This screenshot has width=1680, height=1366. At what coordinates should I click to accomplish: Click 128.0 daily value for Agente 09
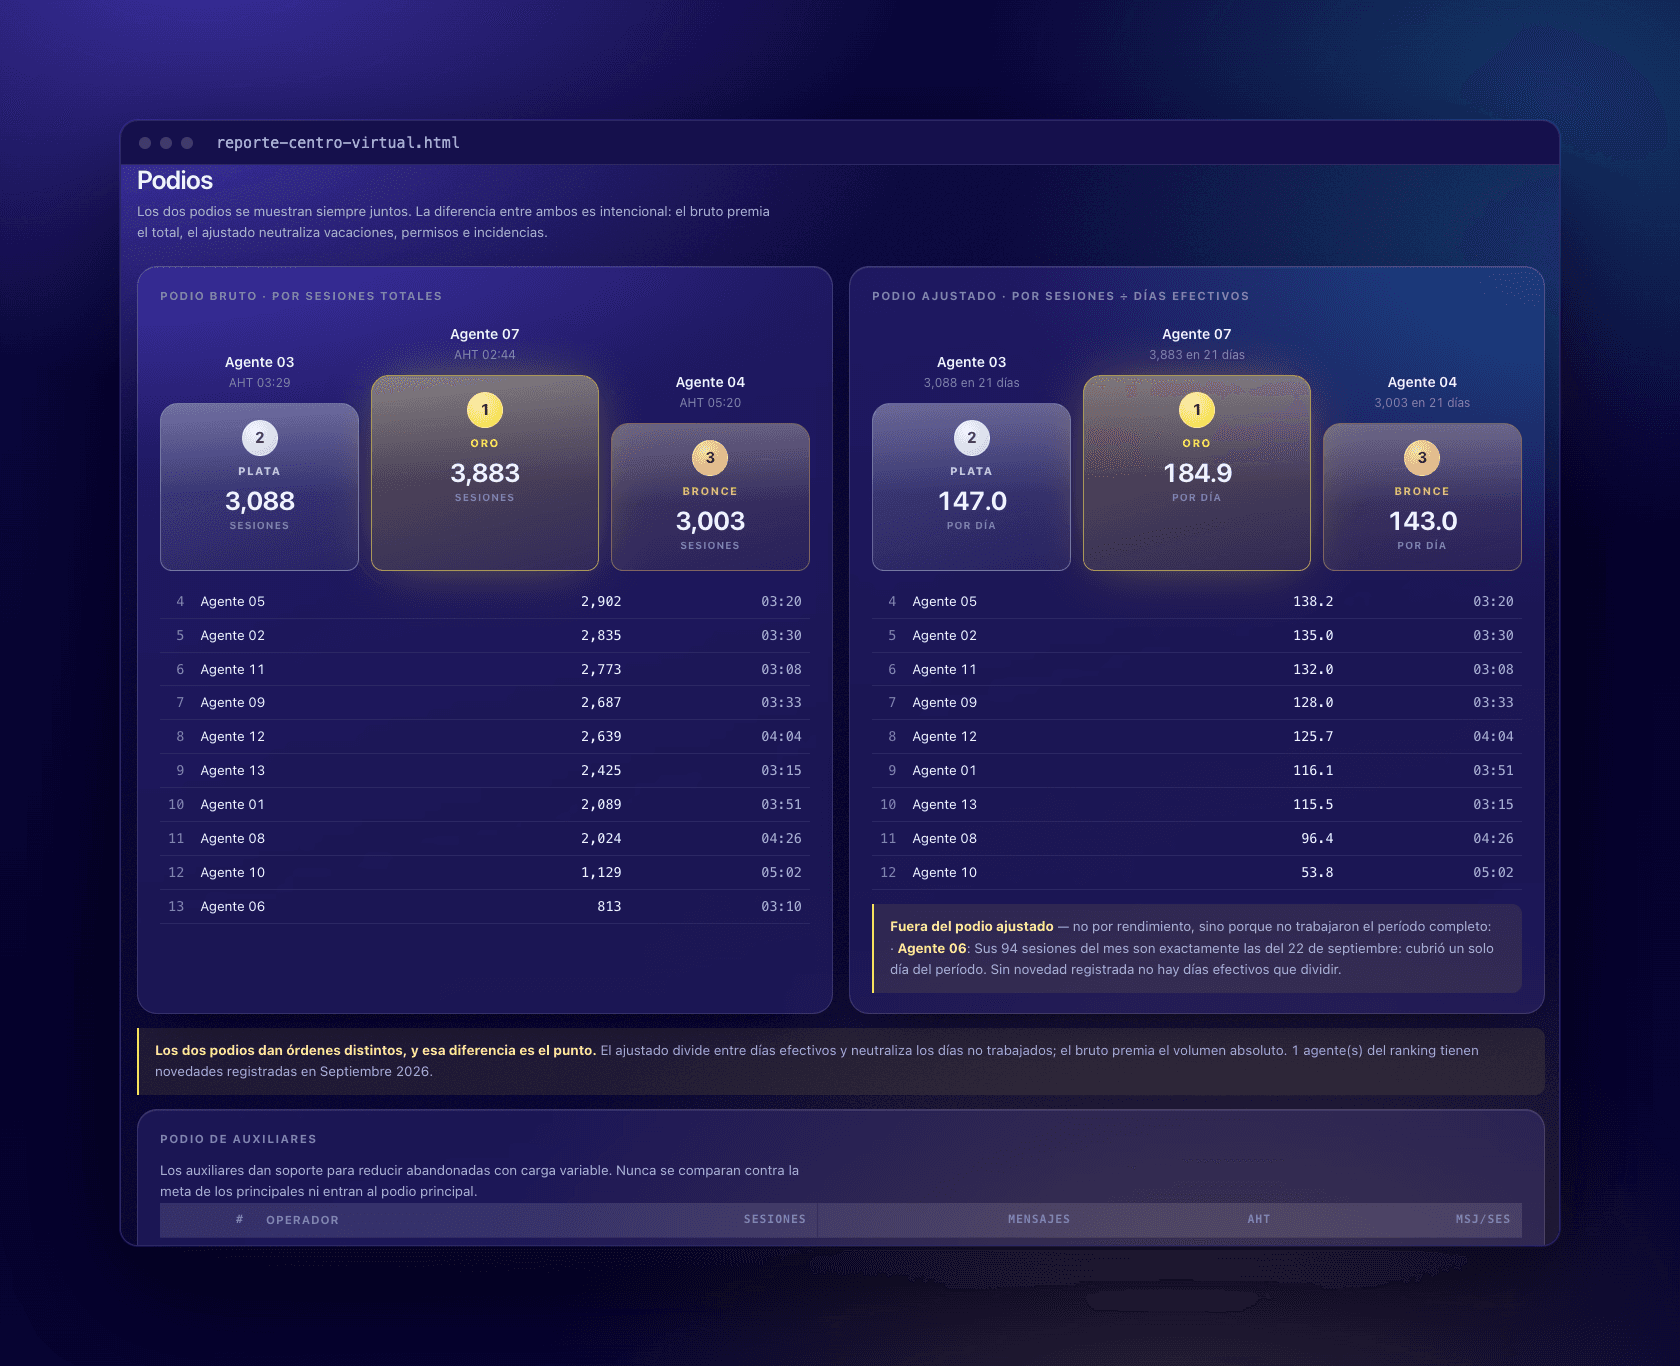[1313, 703]
